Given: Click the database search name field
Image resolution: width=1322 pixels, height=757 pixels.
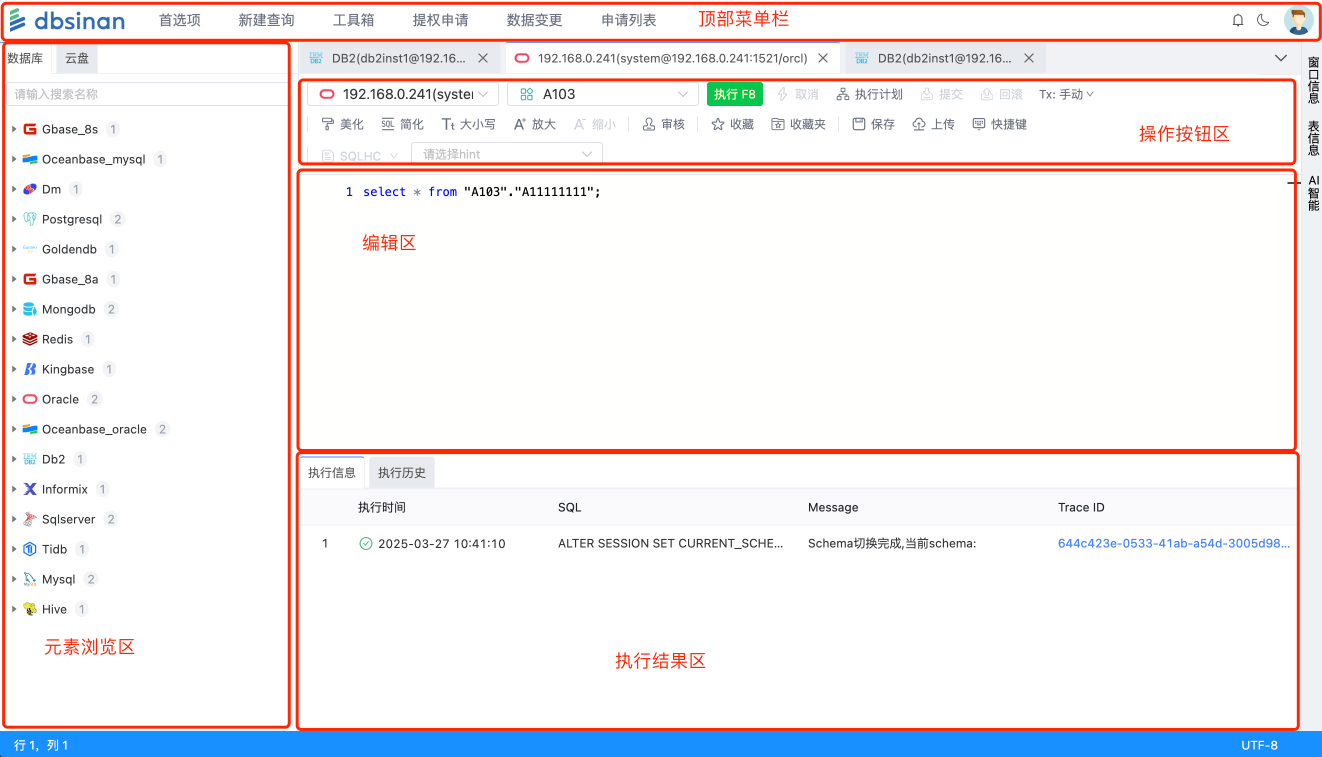Looking at the screenshot, I should click(146, 94).
